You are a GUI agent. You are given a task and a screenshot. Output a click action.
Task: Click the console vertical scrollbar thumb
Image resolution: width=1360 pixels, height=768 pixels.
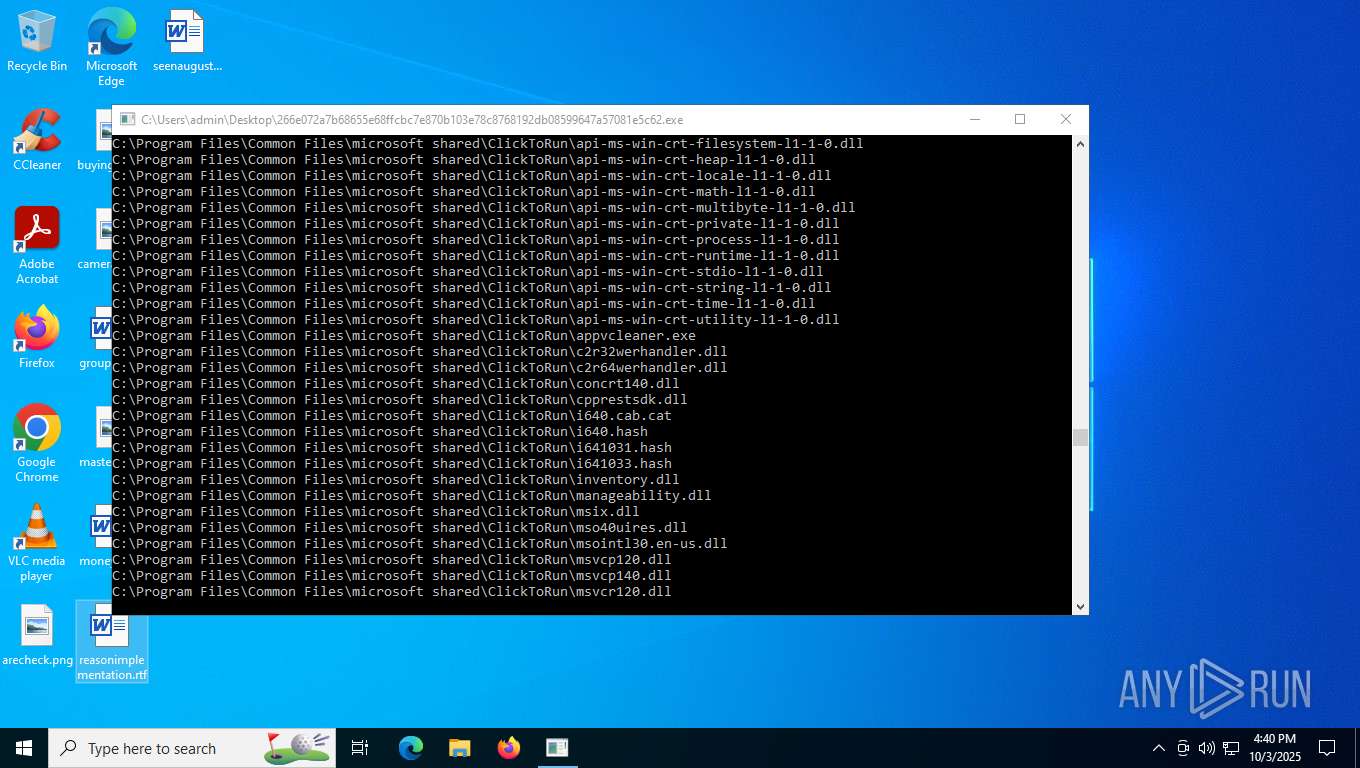pyautogui.click(x=1080, y=438)
